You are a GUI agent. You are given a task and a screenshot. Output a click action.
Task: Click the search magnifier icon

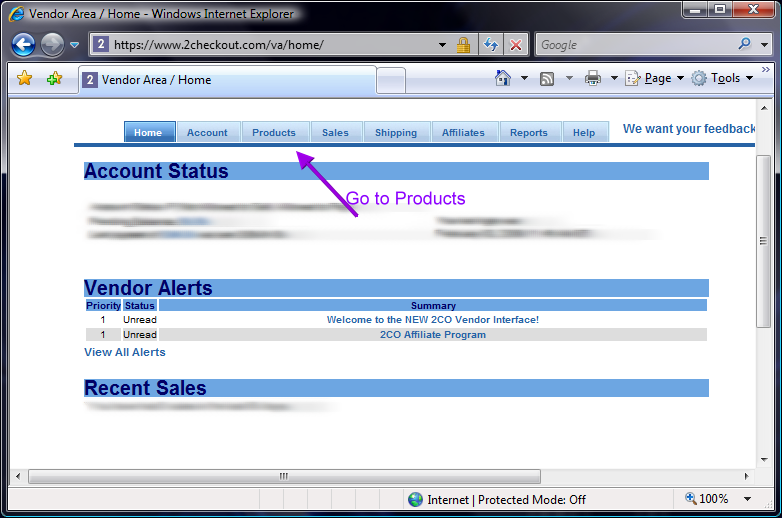pos(745,44)
